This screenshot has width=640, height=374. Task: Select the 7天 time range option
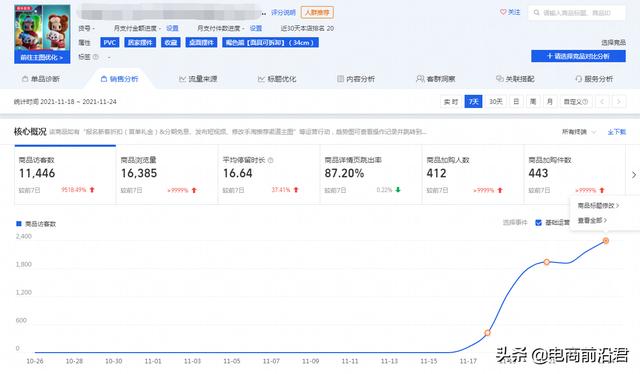(473, 102)
